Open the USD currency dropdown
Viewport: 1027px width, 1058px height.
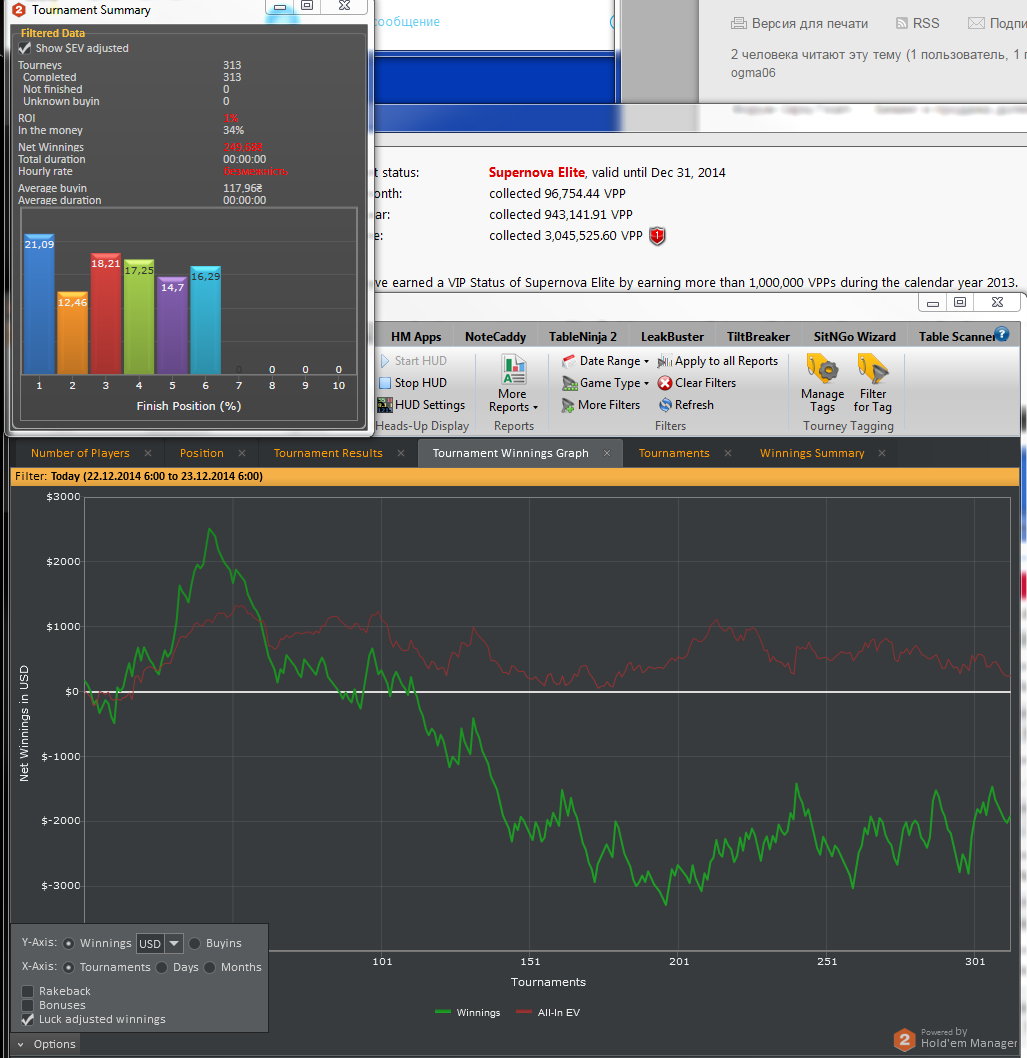(174, 943)
